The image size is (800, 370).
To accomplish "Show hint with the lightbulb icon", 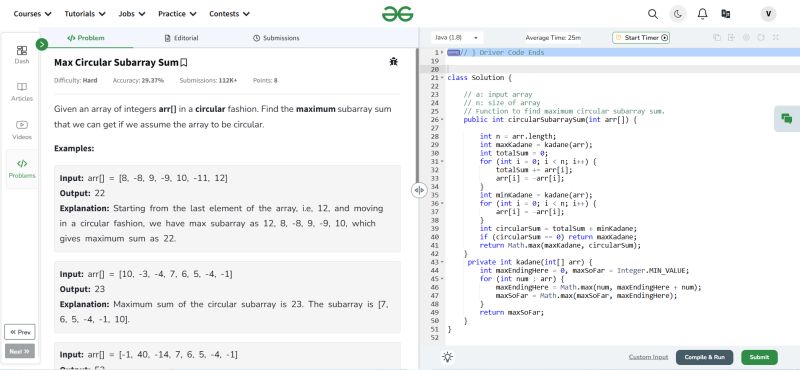I will coord(447,357).
